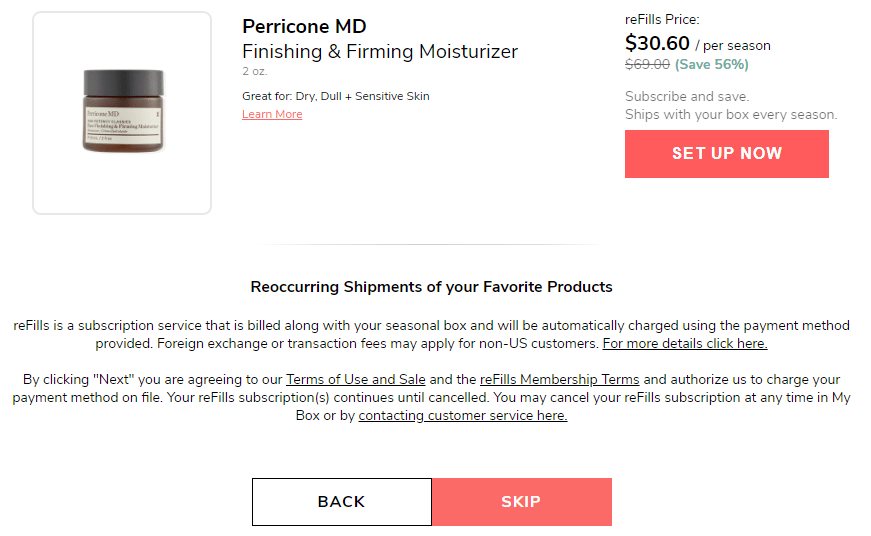Click the "Subscribe and save." text

point(687,97)
